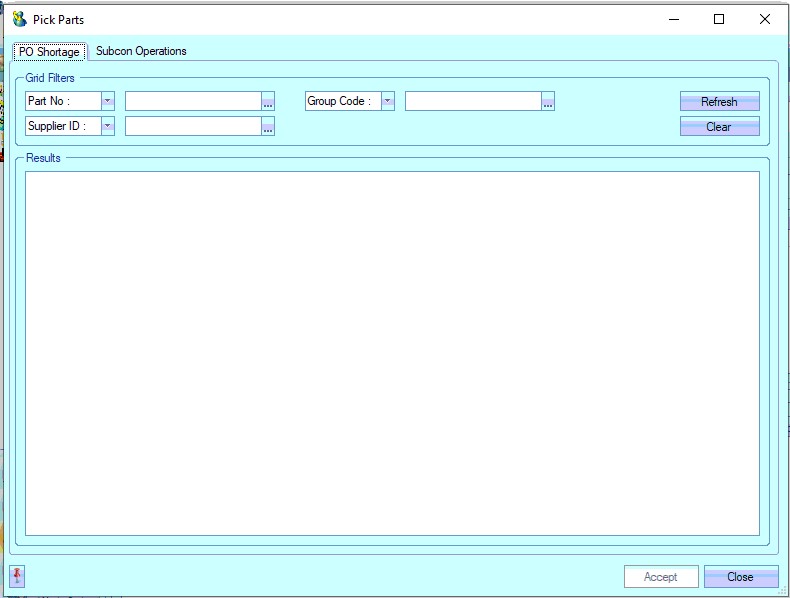Click the pin icon at bottom left
Screen dimensions: 790x598
(x=17, y=576)
